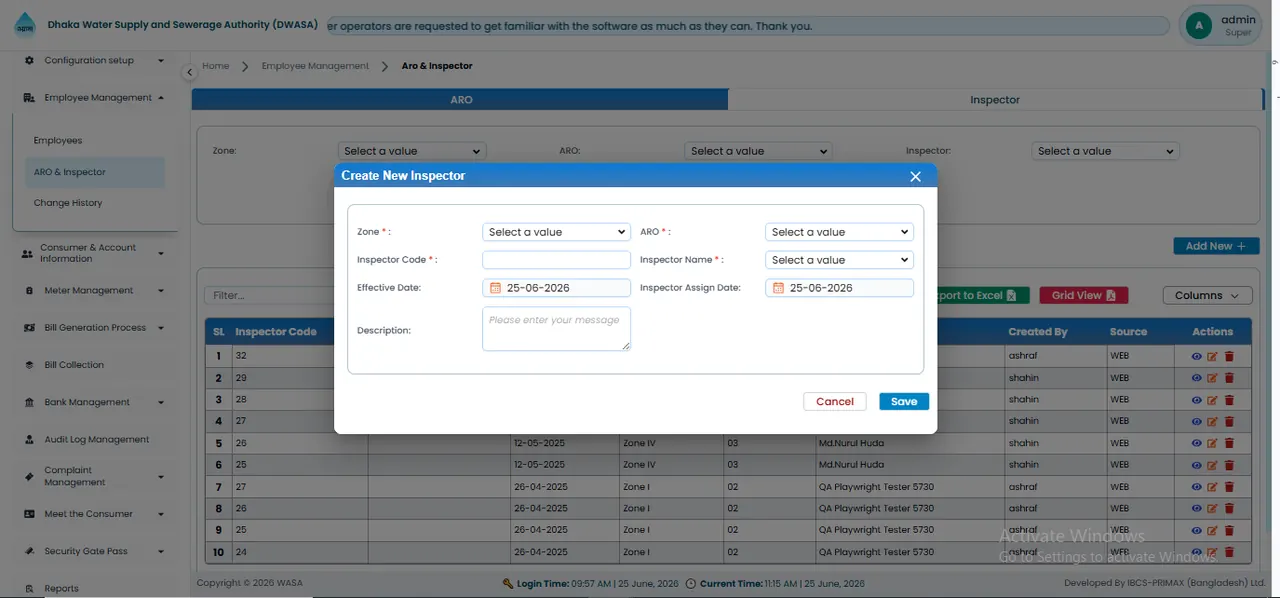
Task: Open the Zone filter dropdown behind dialog
Action: click(412, 151)
